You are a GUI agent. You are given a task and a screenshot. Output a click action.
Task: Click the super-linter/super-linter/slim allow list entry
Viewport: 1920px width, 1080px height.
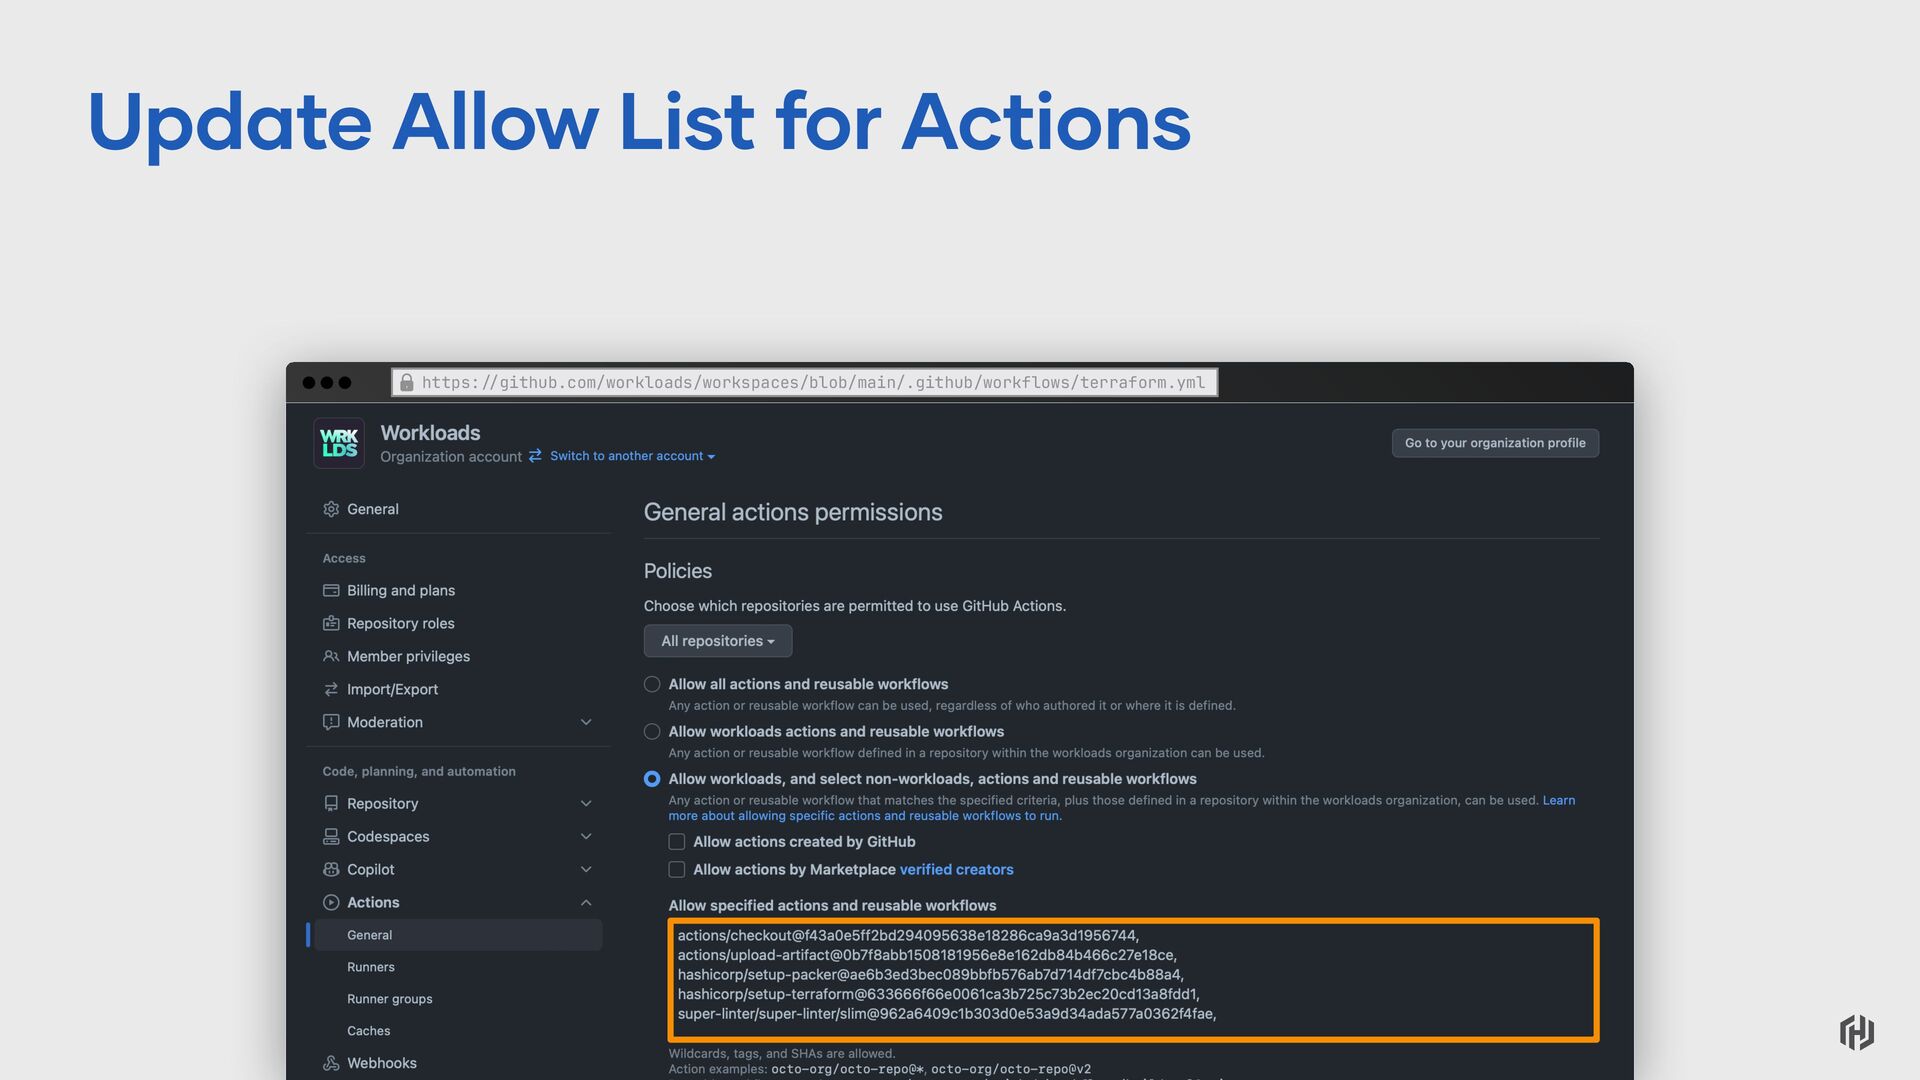coord(947,1014)
